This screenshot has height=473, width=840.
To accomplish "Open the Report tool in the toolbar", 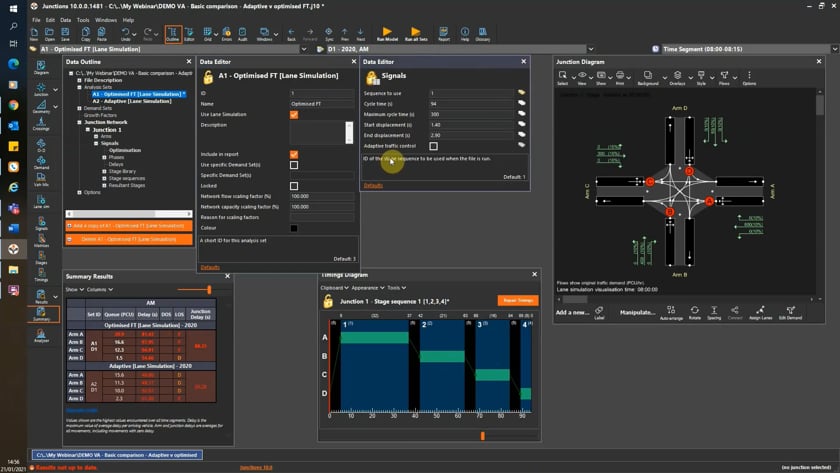I will 443,34.
